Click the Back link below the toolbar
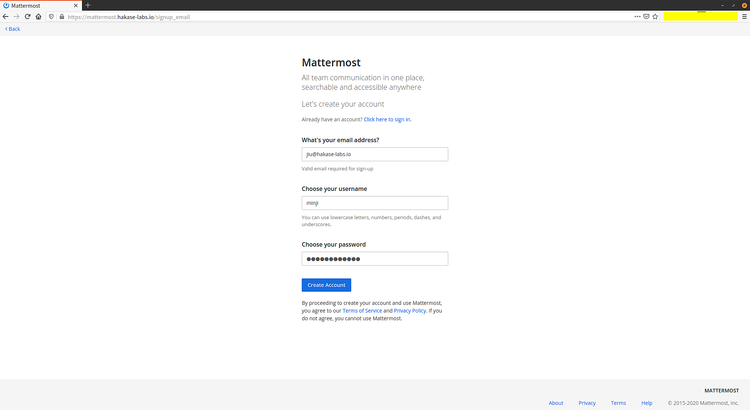Image resolution: width=750 pixels, height=410 pixels. tap(12, 29)
